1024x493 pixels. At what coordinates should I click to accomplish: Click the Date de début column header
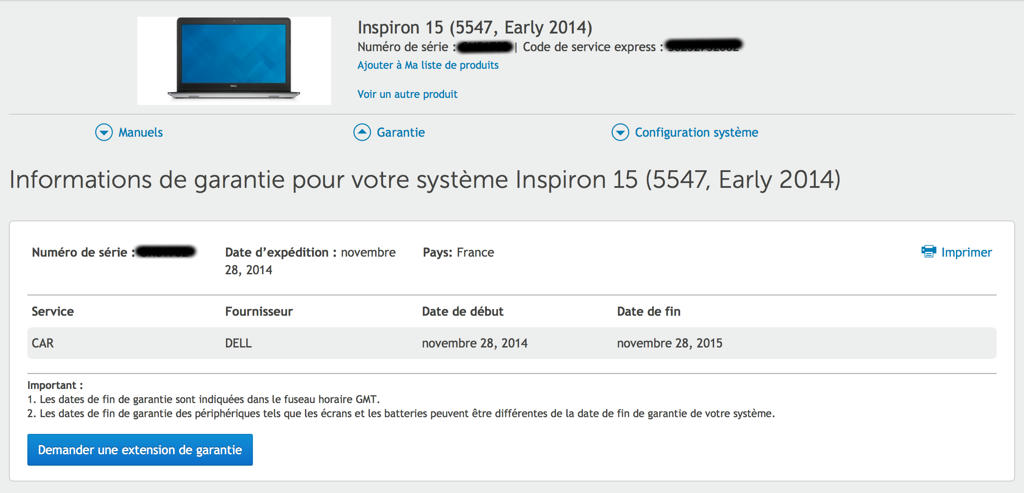coord(462,311)
